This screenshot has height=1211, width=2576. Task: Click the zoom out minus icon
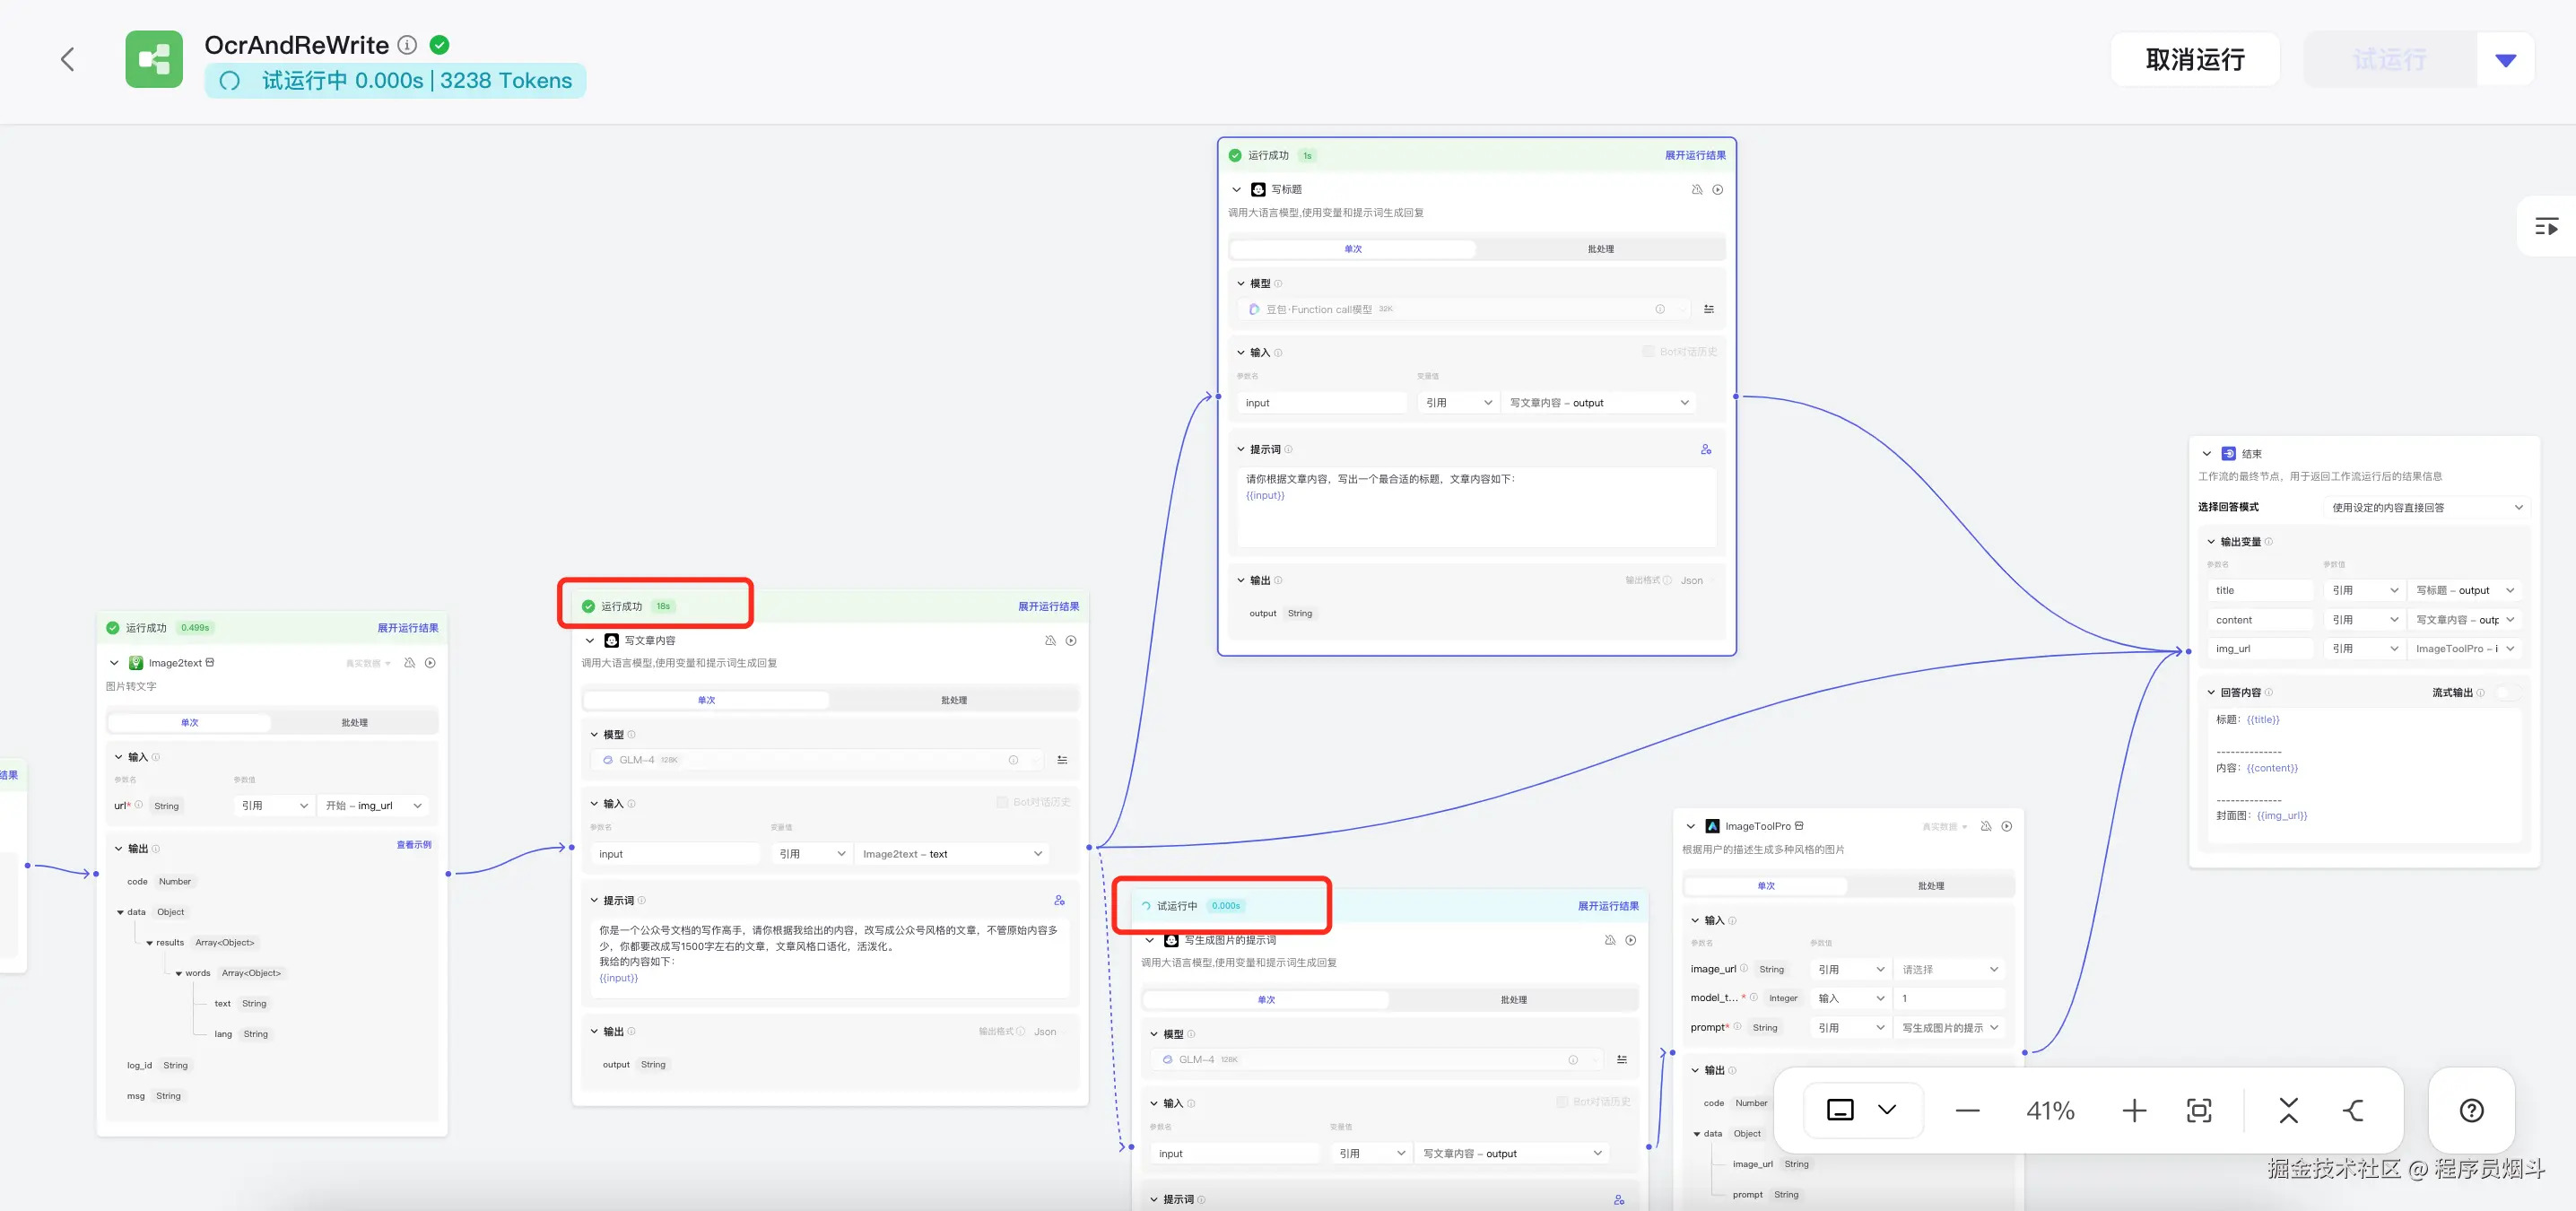click(1967, 1110)
